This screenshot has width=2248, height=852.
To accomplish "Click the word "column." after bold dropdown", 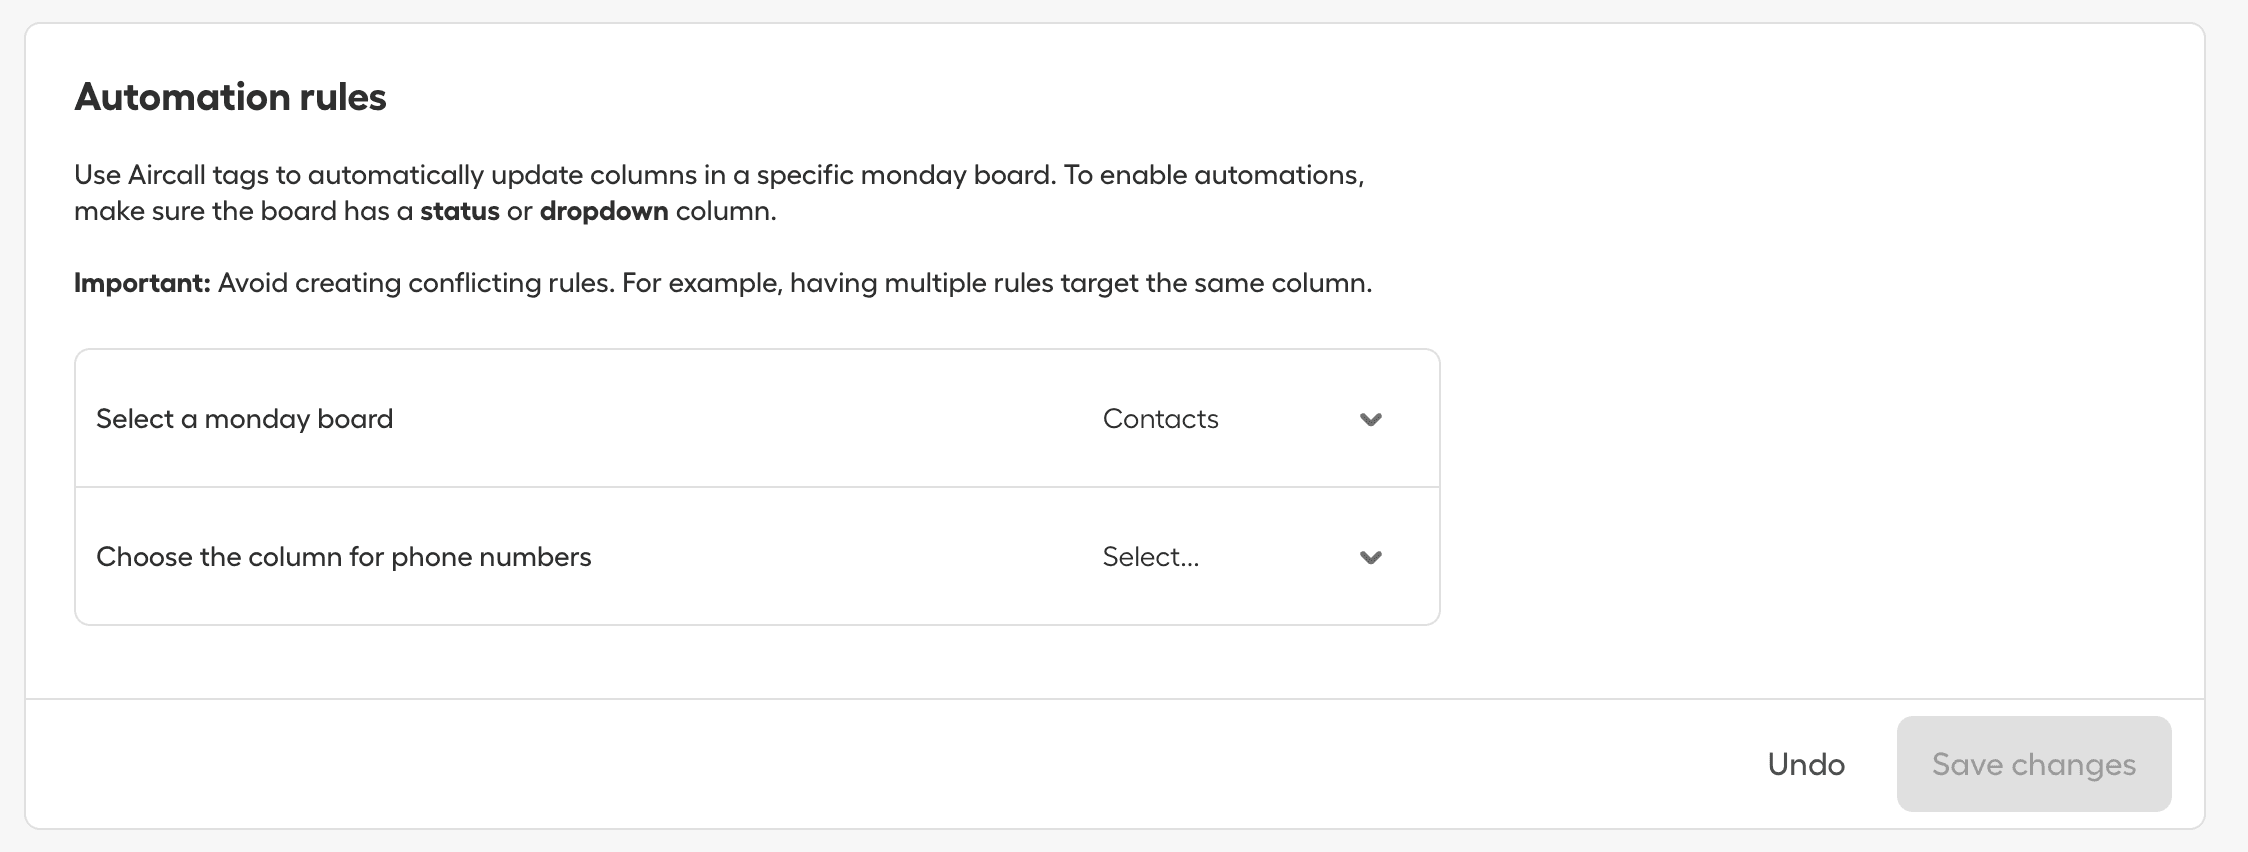I will tap(726, 212).
